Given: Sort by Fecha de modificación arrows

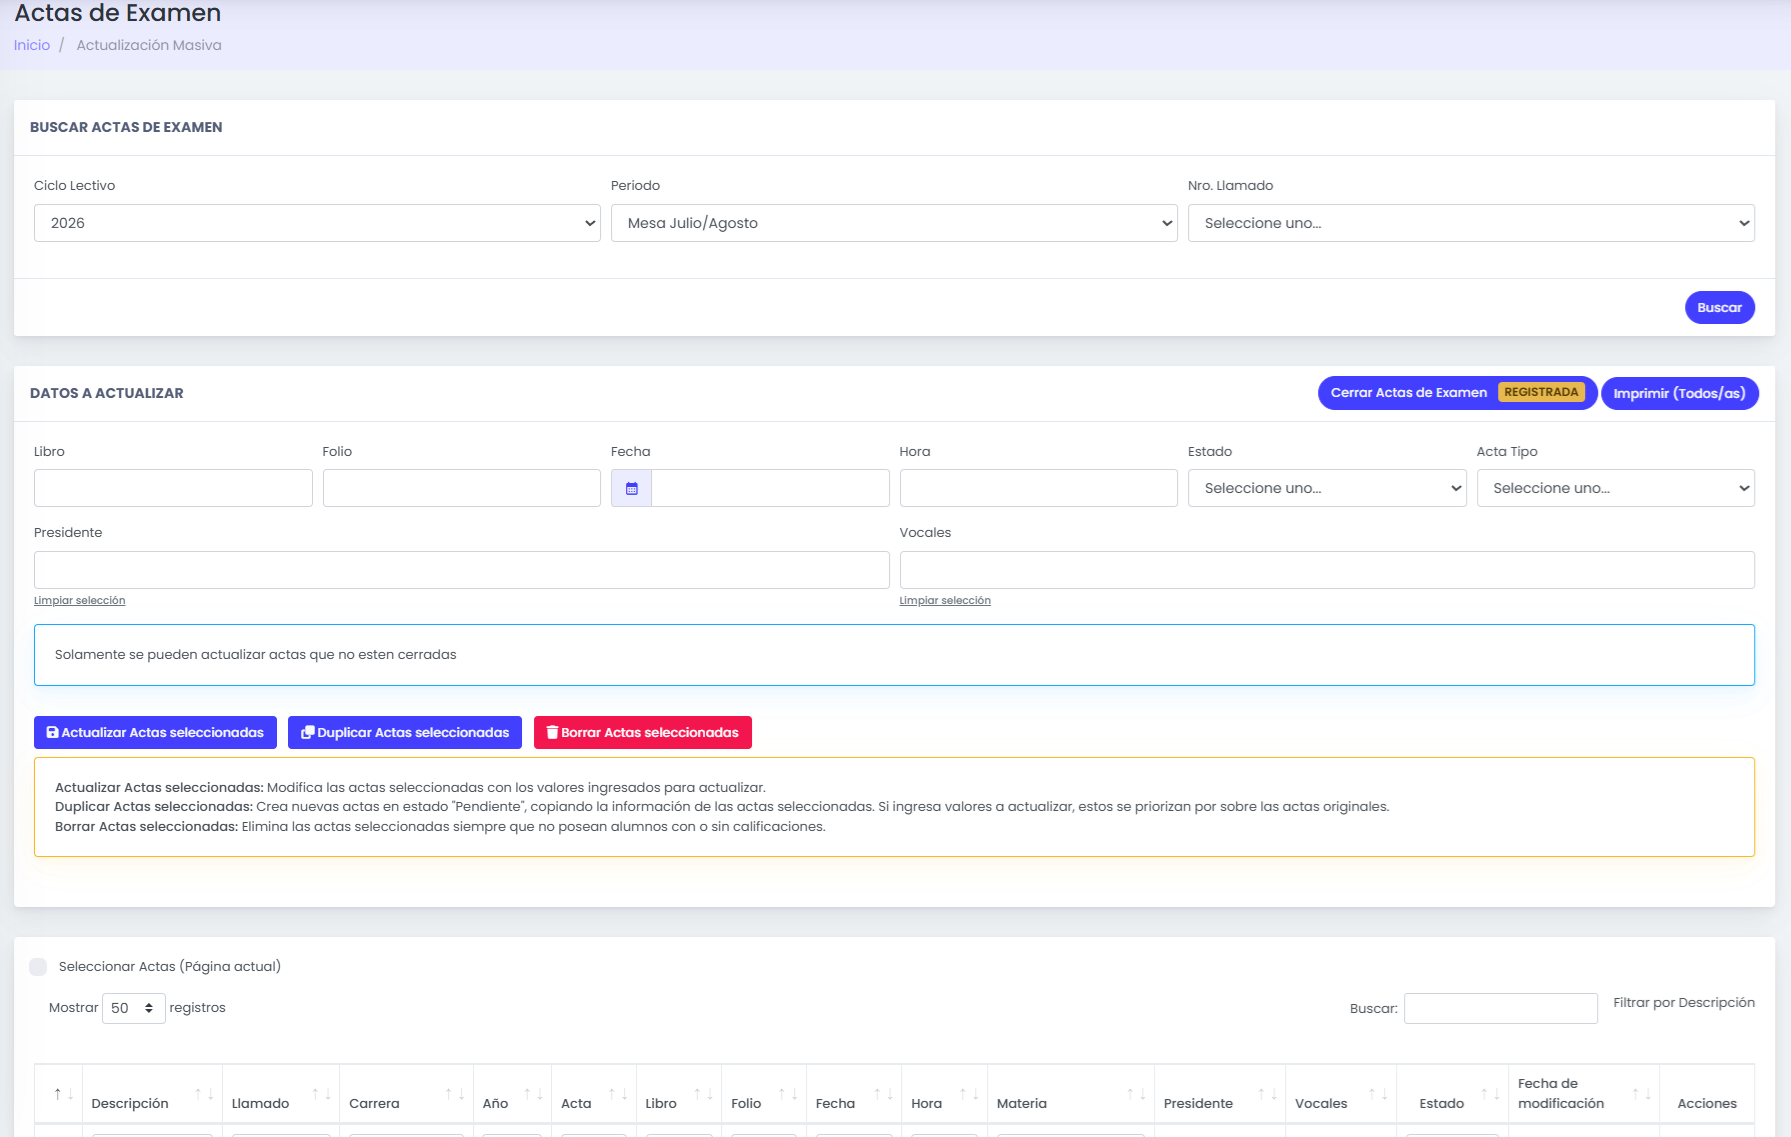Looking at the screenshot, I should (1642, 1094).
